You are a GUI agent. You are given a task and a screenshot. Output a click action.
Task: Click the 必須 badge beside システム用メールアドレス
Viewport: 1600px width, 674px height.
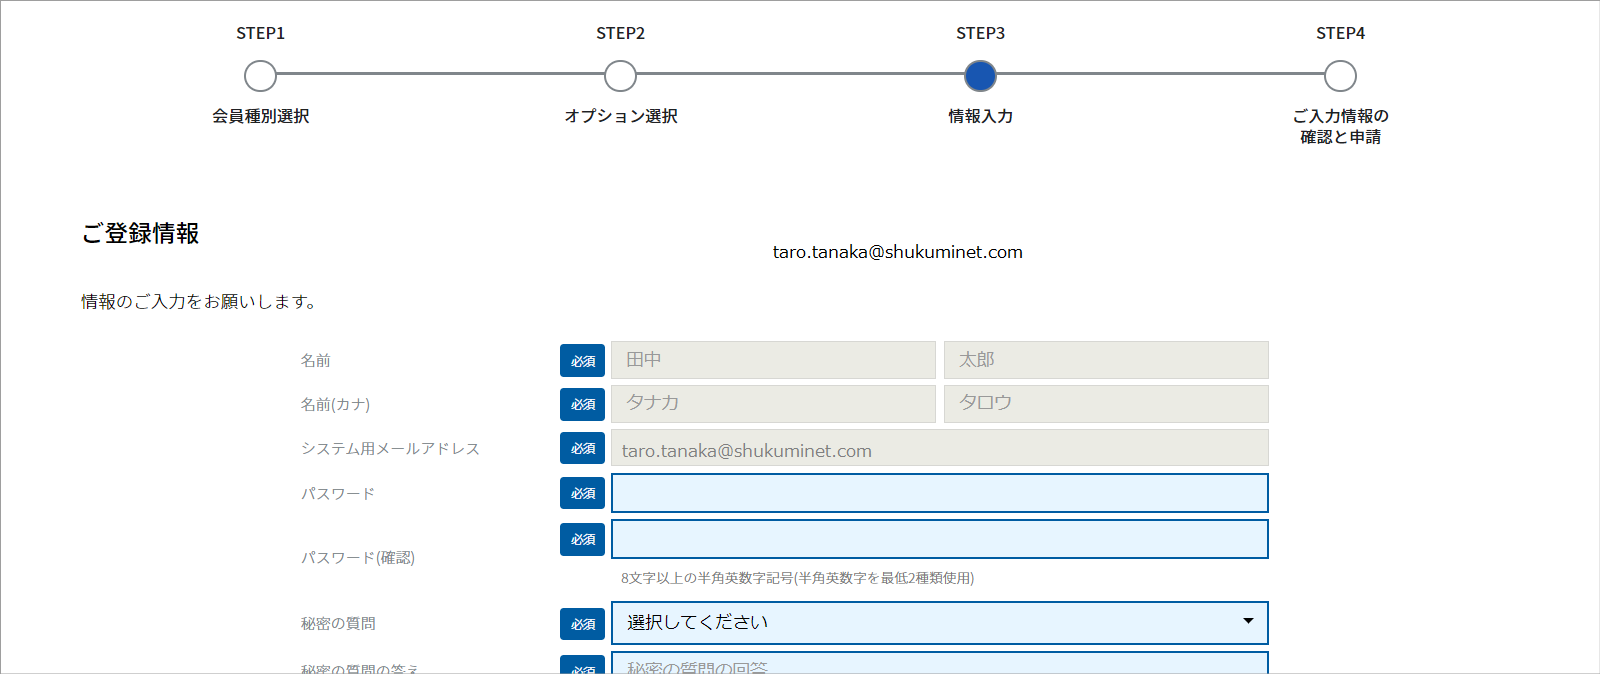pyautogui.click(x=582, y=448)
